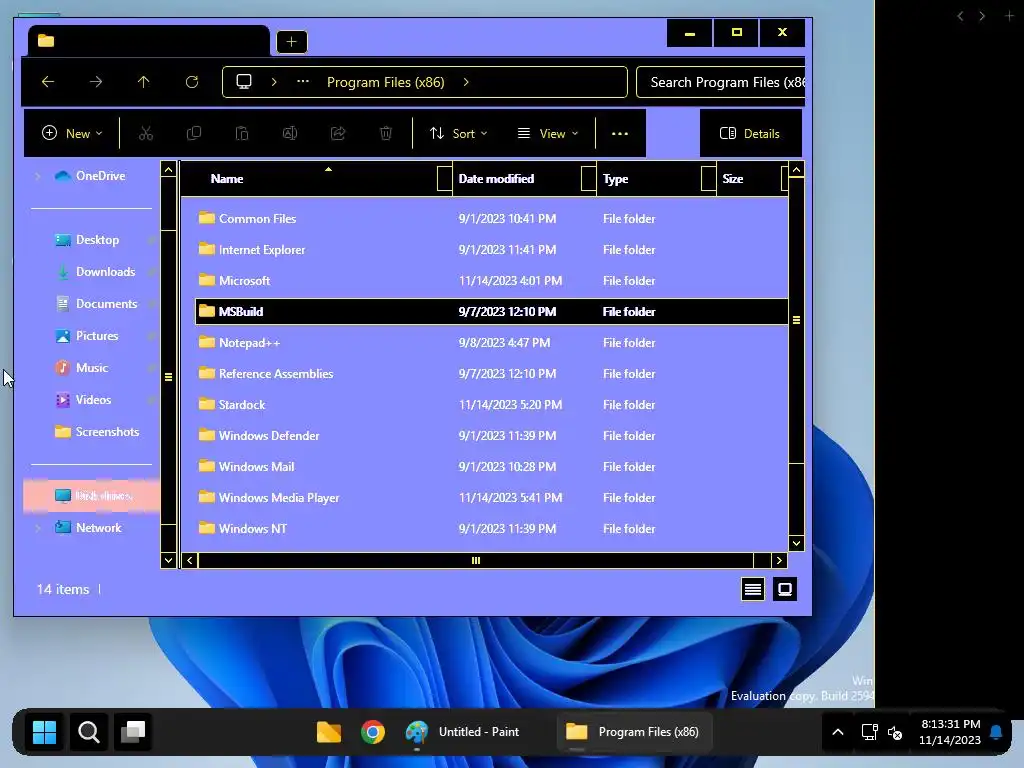Navigate up one folder level
Viewport: 1024px width, 768px height.
[144, 82]
